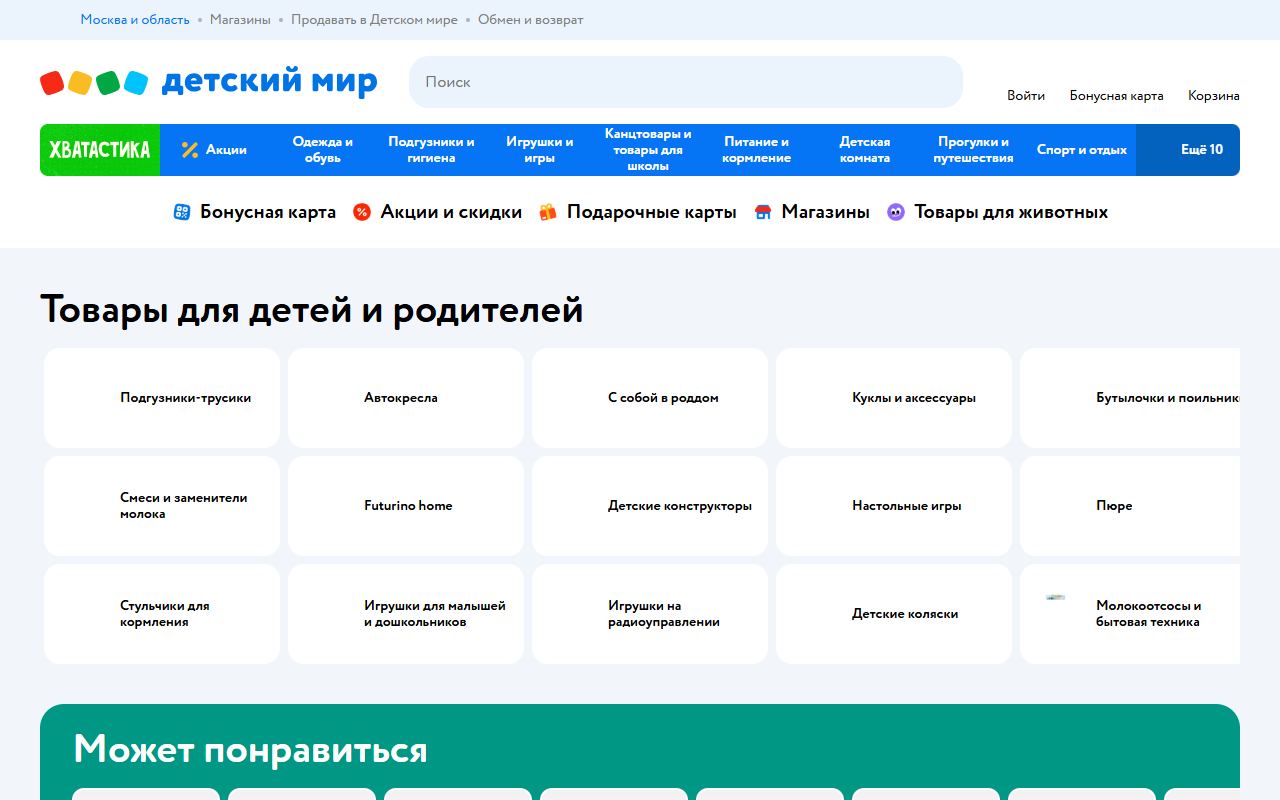Open Подгузники и гигиена menu

(431, 150)
